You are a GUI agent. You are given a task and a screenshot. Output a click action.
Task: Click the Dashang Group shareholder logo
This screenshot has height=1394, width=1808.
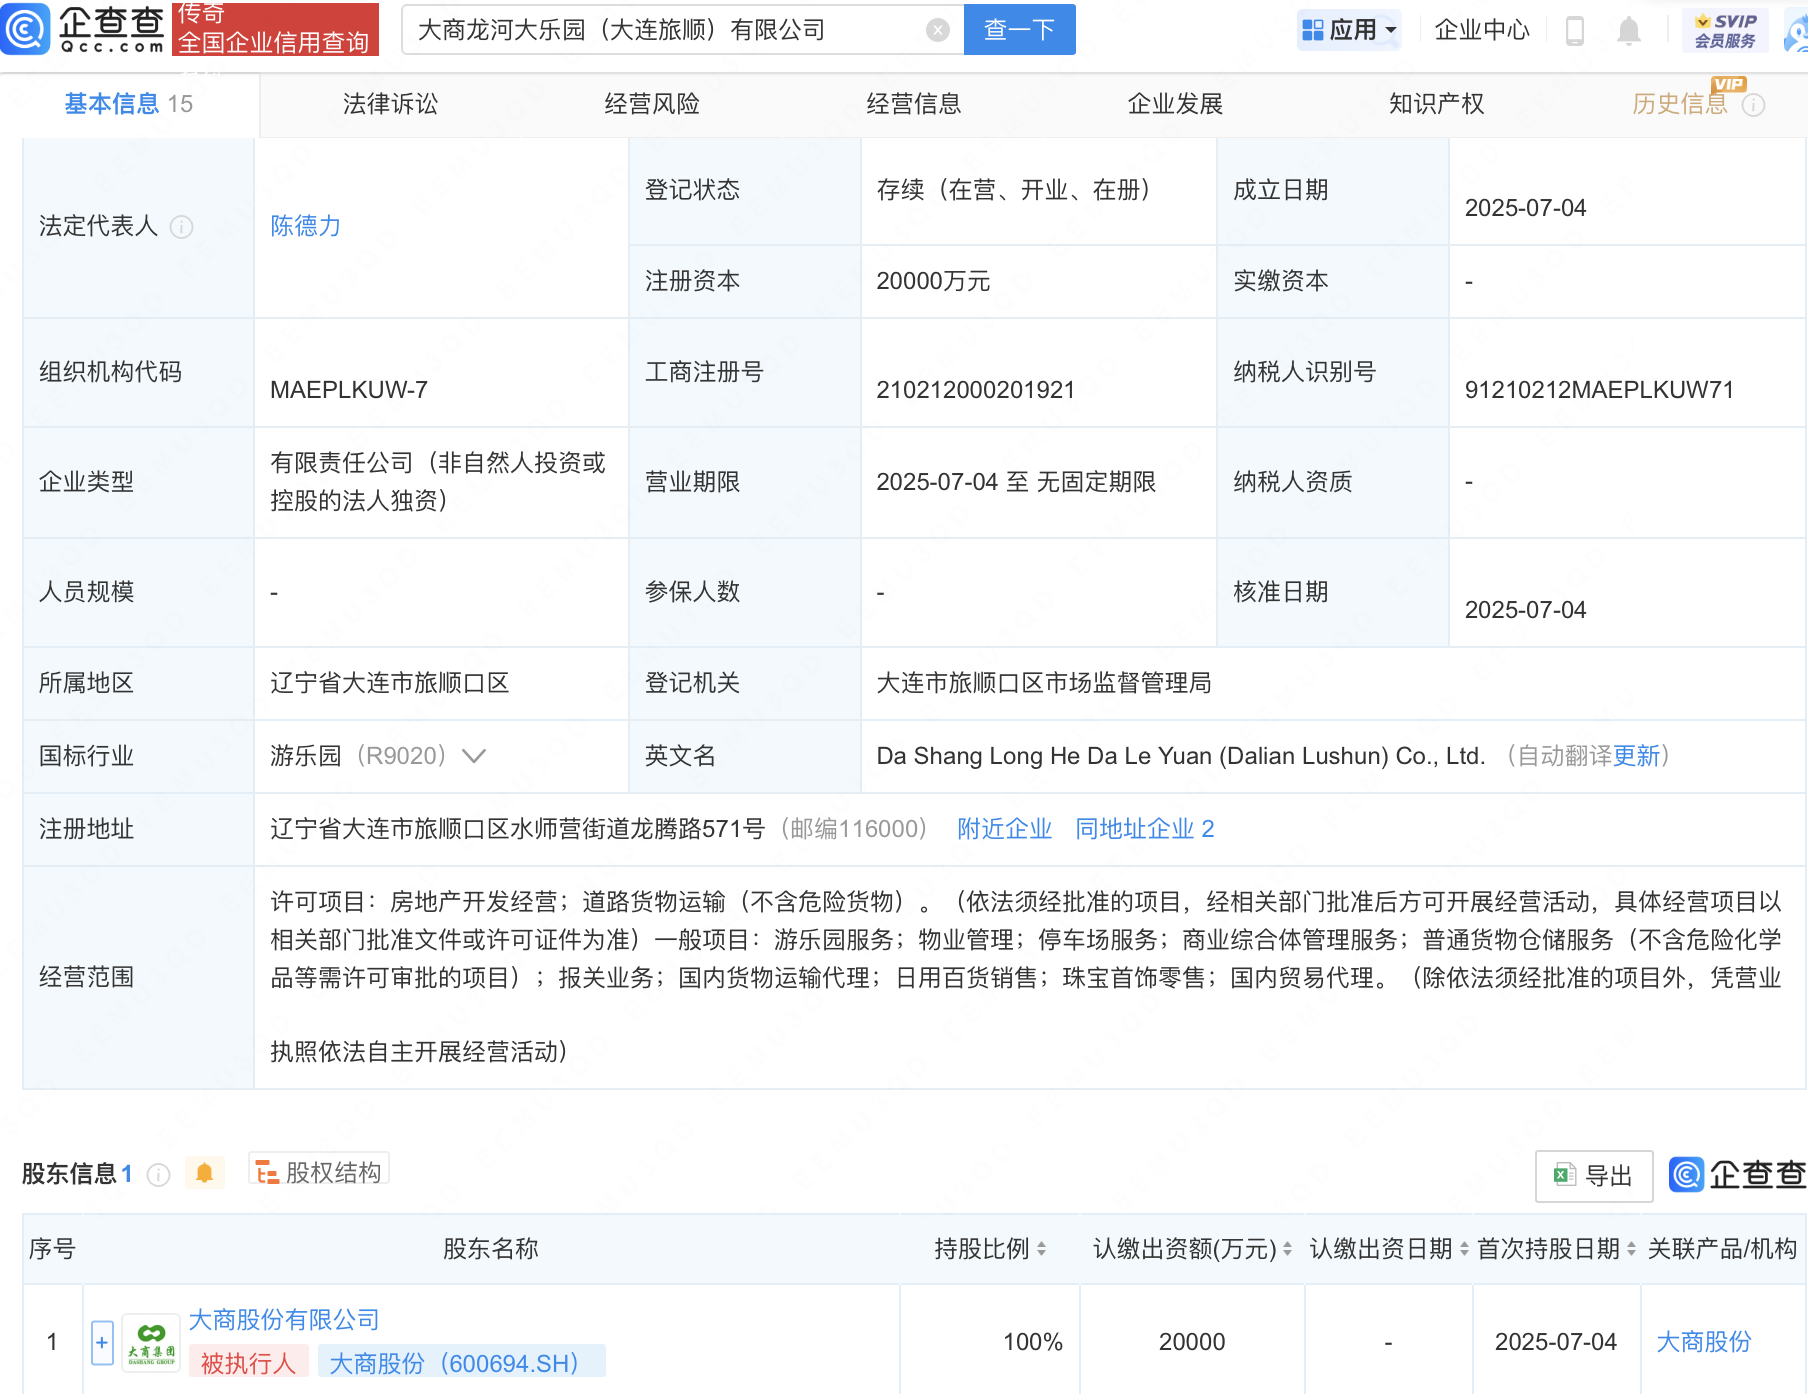151,1342
